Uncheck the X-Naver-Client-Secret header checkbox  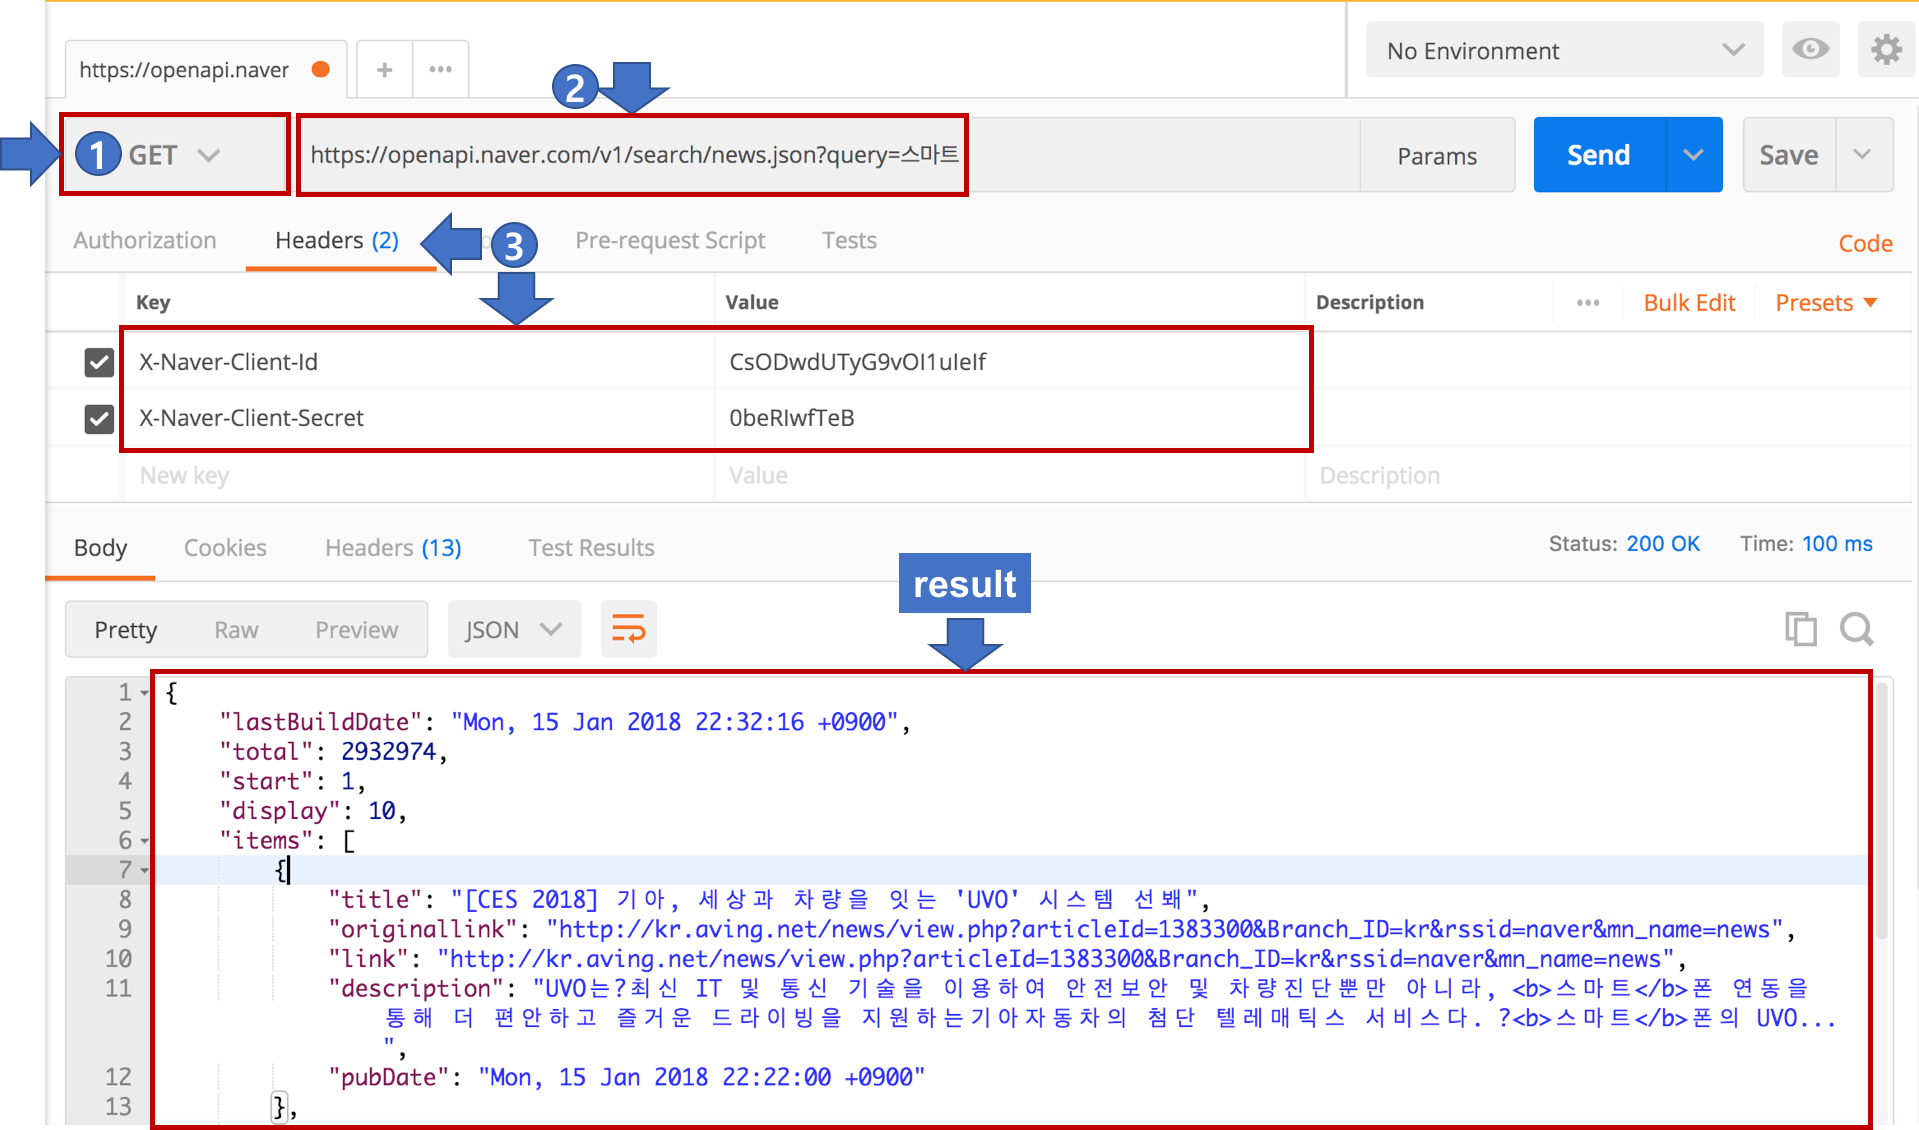(99, 418)
